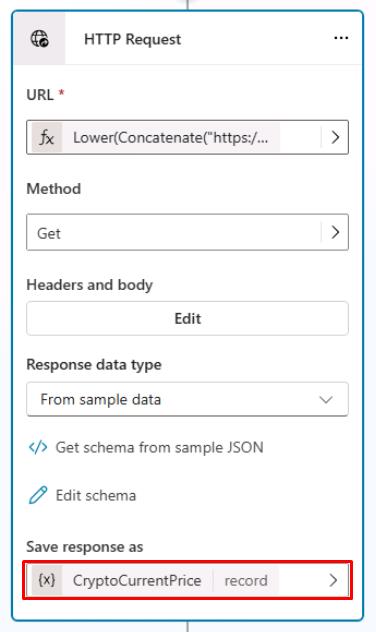This screenshot has height=632, width=376.
Task: Open the Method field chevron arrow
Action: (x=335, y=232)
